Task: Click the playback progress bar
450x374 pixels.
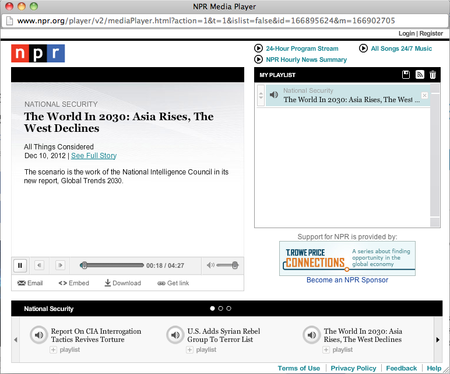Action: (112, 265)
